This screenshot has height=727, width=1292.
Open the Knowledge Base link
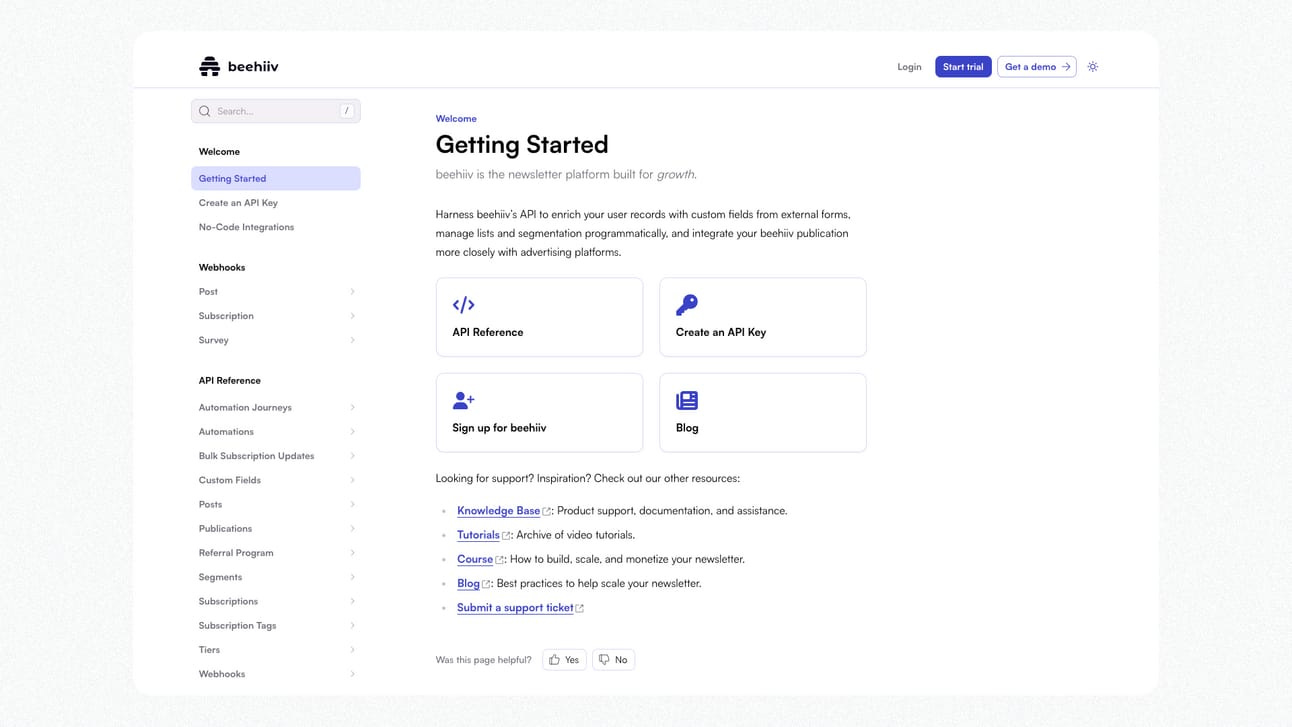coord(498,511)
